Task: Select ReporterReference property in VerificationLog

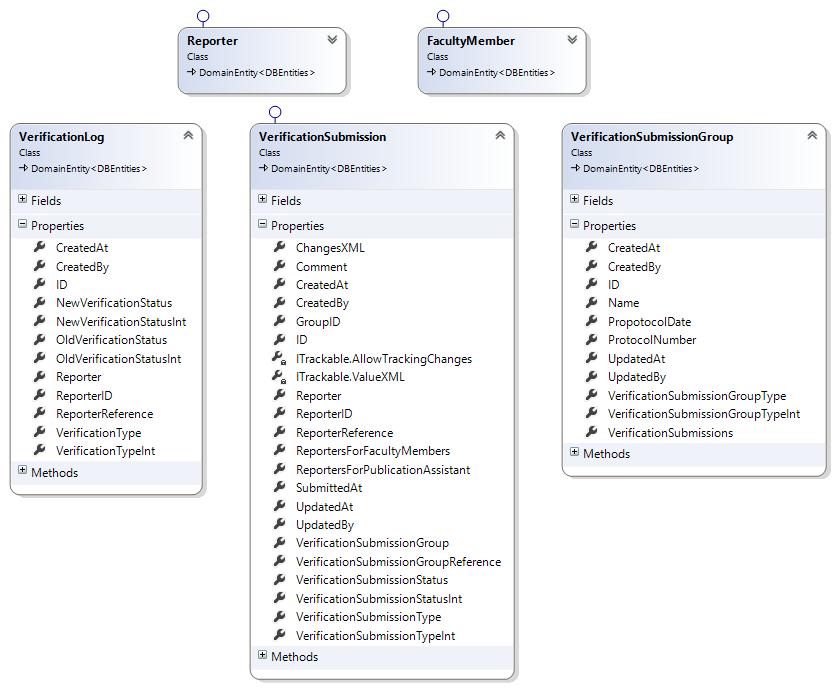Action: [104, 414]
